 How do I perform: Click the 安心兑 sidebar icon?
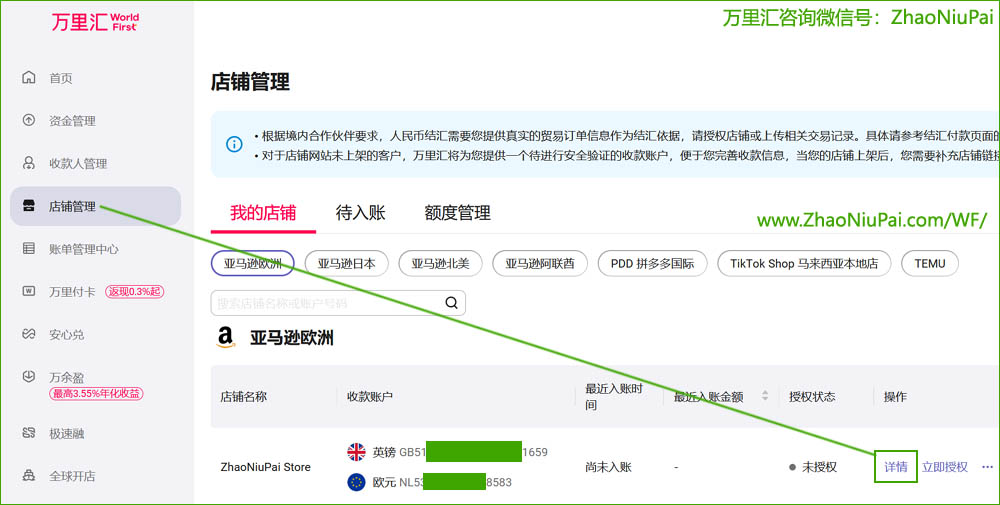click(29, 333)
